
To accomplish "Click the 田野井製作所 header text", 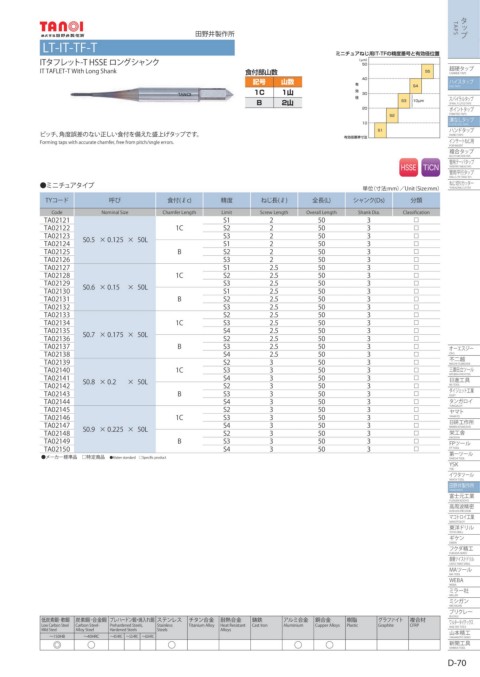I will coord(215,34).
